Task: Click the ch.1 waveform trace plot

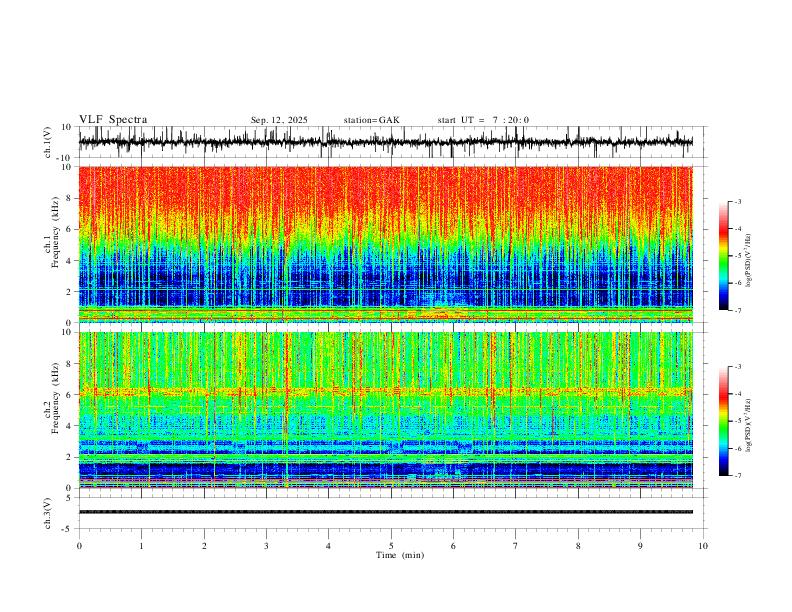Action: (x=386, y=142)
